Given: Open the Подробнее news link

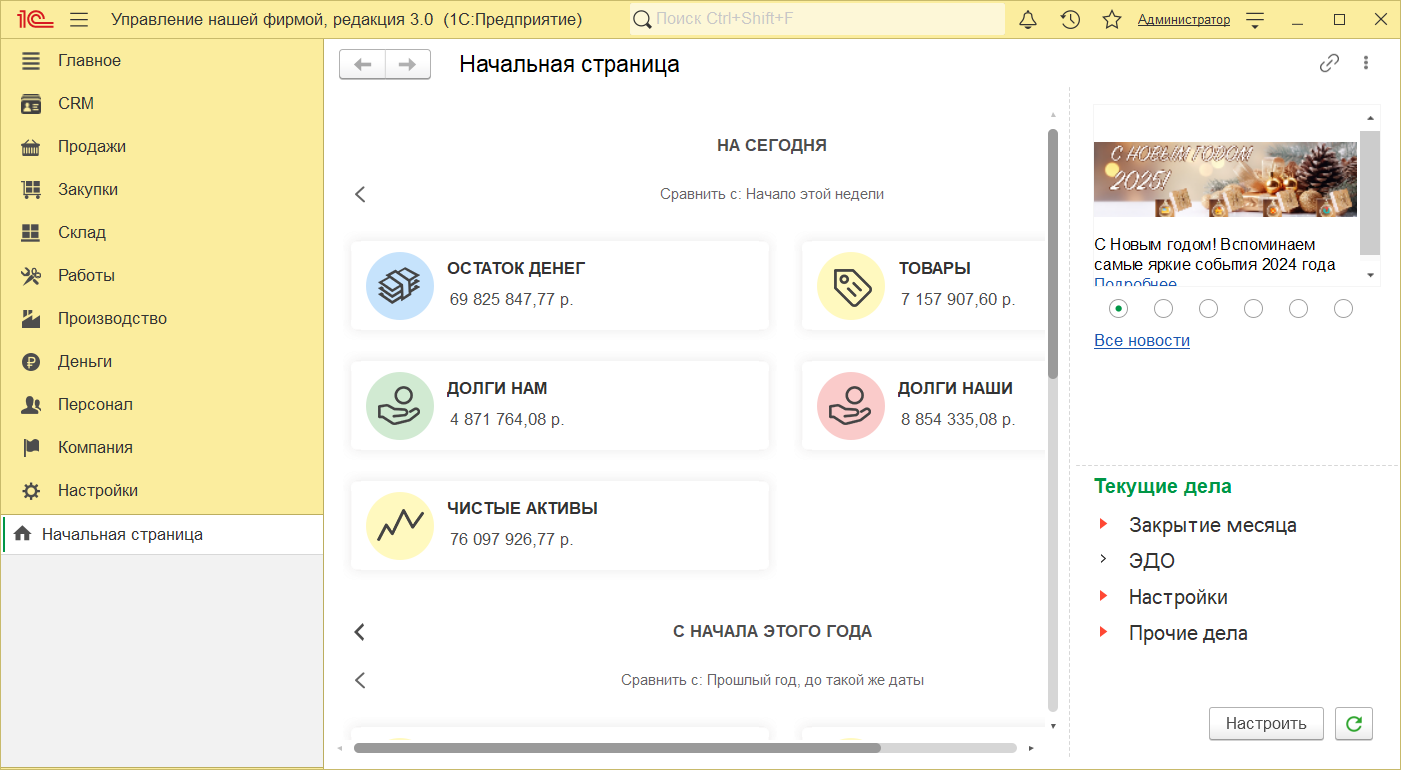Looking at the screenshot, I should tap(1135, 282).
